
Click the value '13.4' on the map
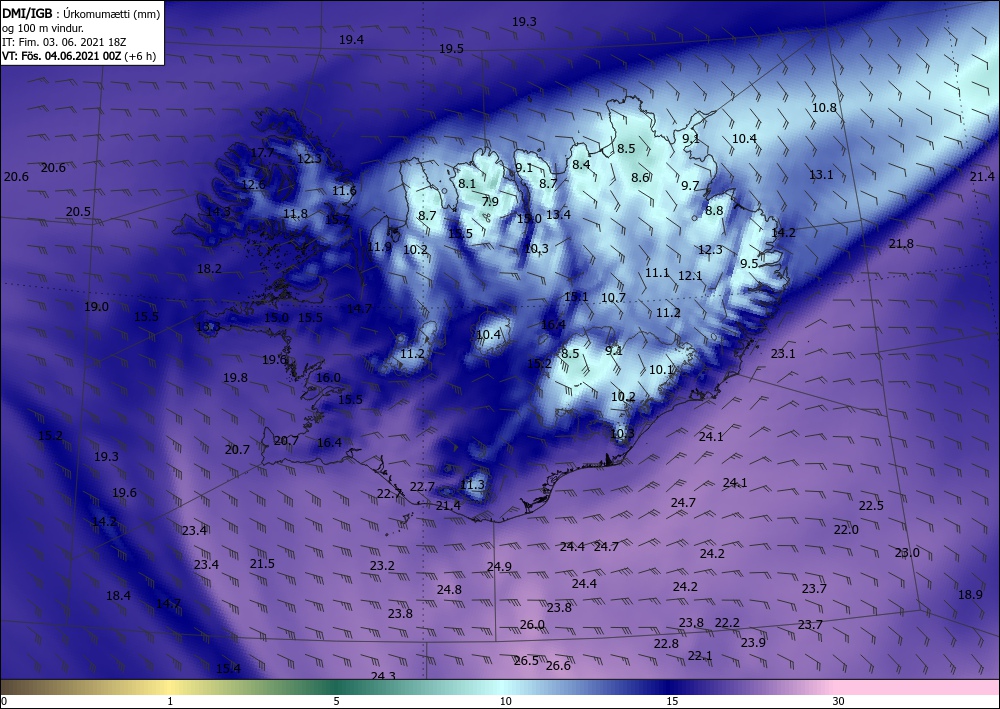(x=558, y=215)
